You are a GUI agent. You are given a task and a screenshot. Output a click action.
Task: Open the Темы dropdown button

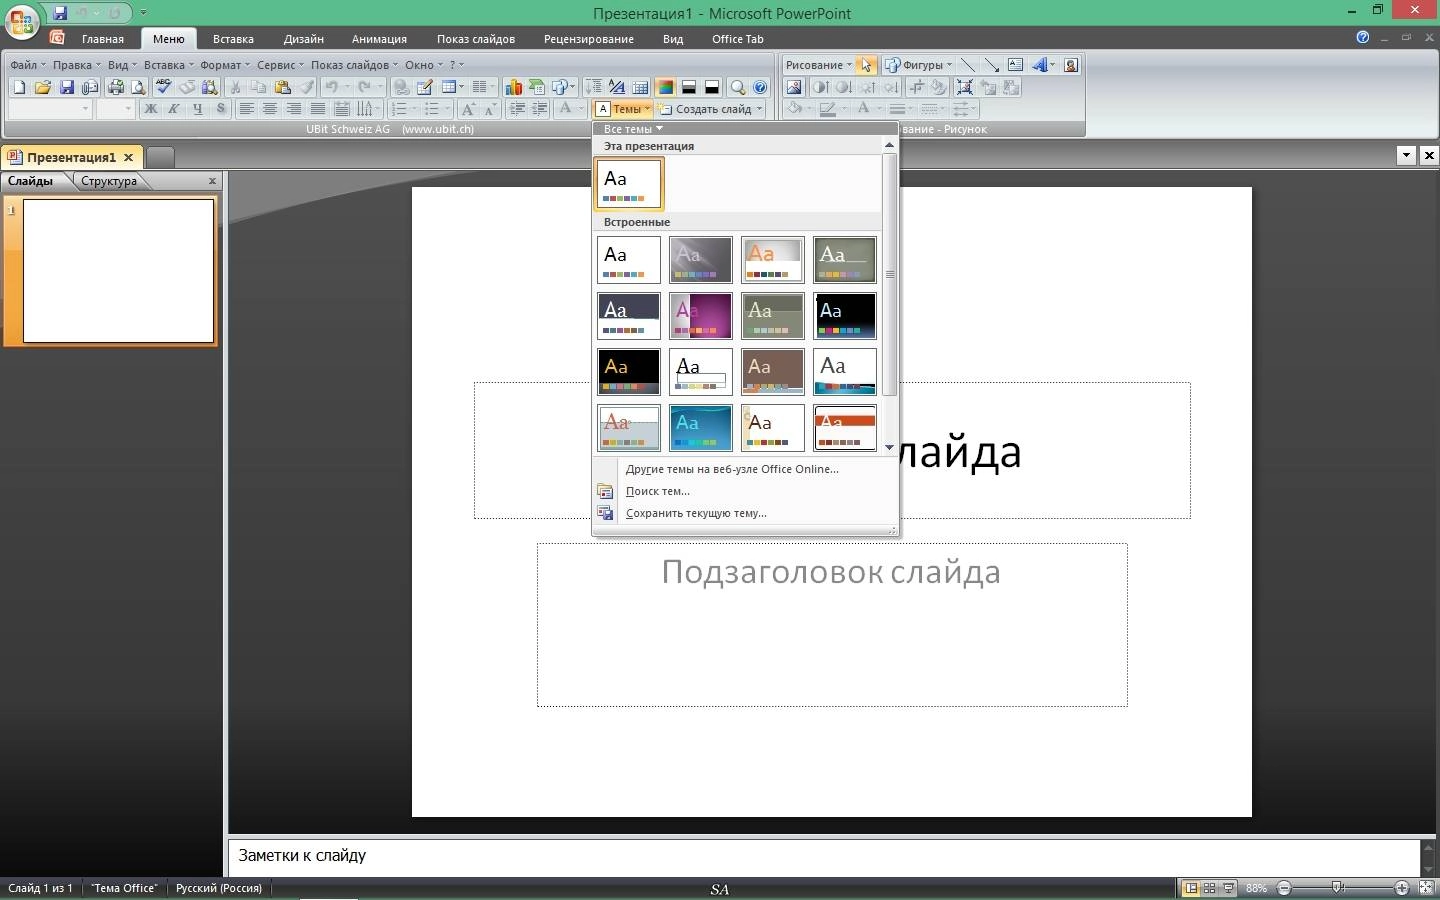pos(623,108)
